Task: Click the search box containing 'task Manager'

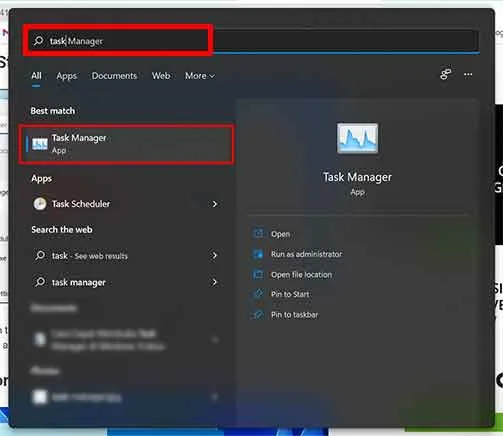Action: pos(253,41)
